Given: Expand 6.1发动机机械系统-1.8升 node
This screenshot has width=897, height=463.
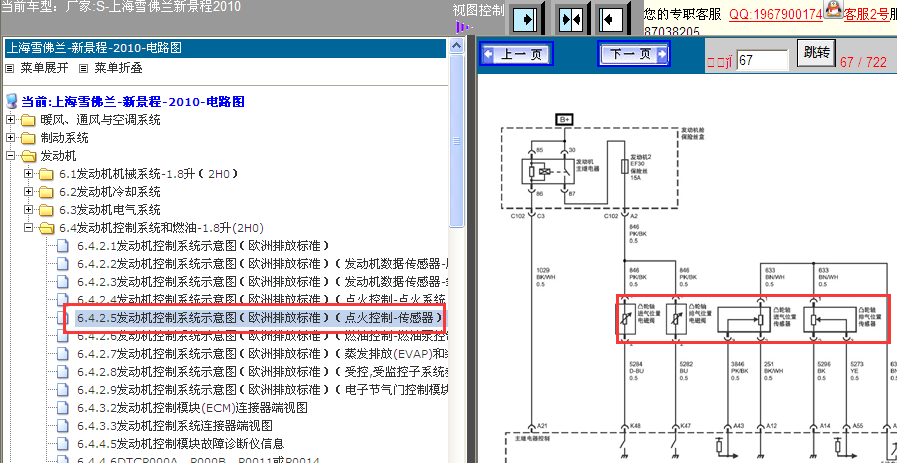Looking at the screenshot, I should point(29,173).
